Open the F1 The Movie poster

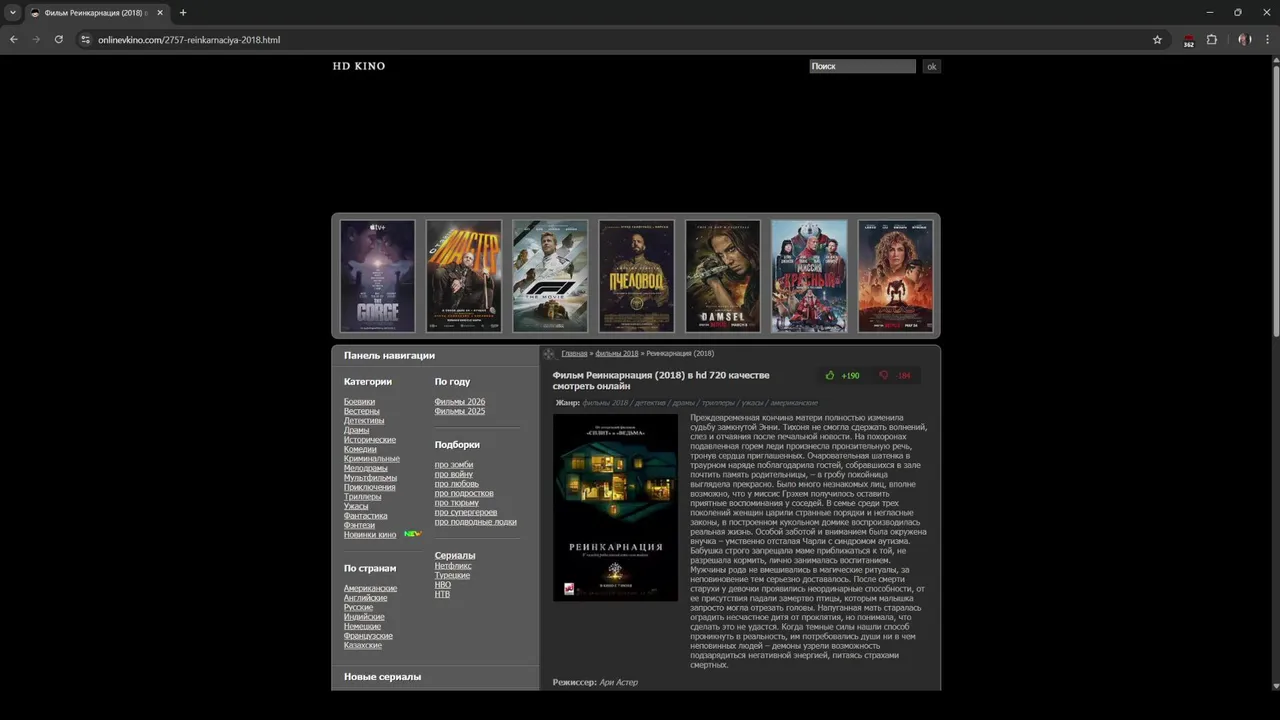click(550, 276)
